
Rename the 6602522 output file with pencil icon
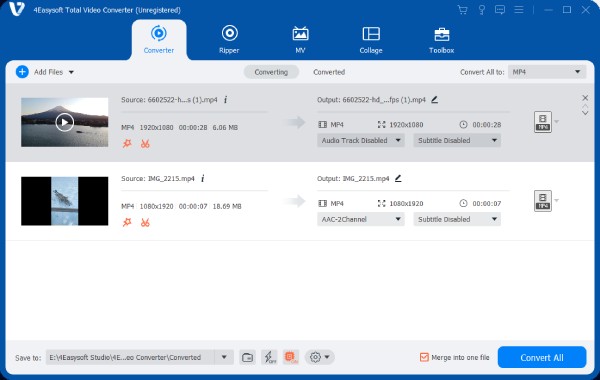[x=434, y=99]
